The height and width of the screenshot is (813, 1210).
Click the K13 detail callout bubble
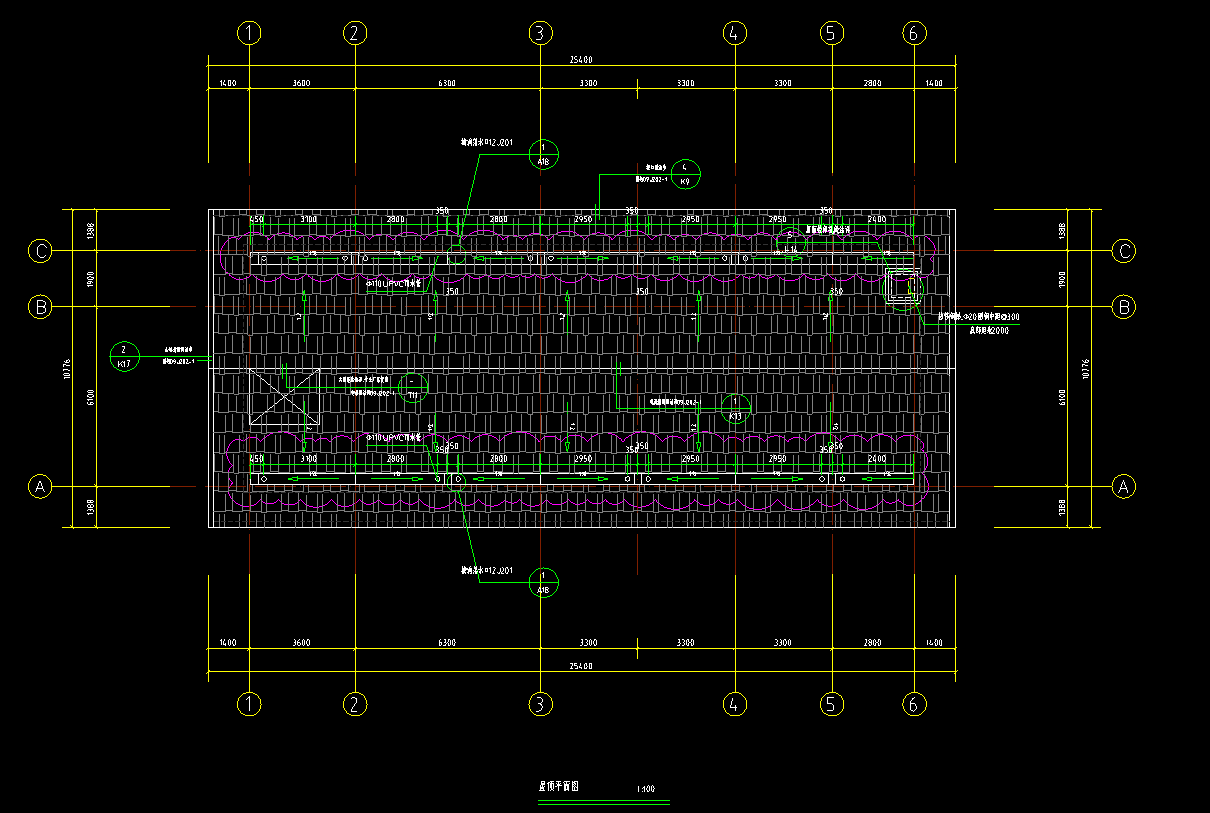coord(736,408)
